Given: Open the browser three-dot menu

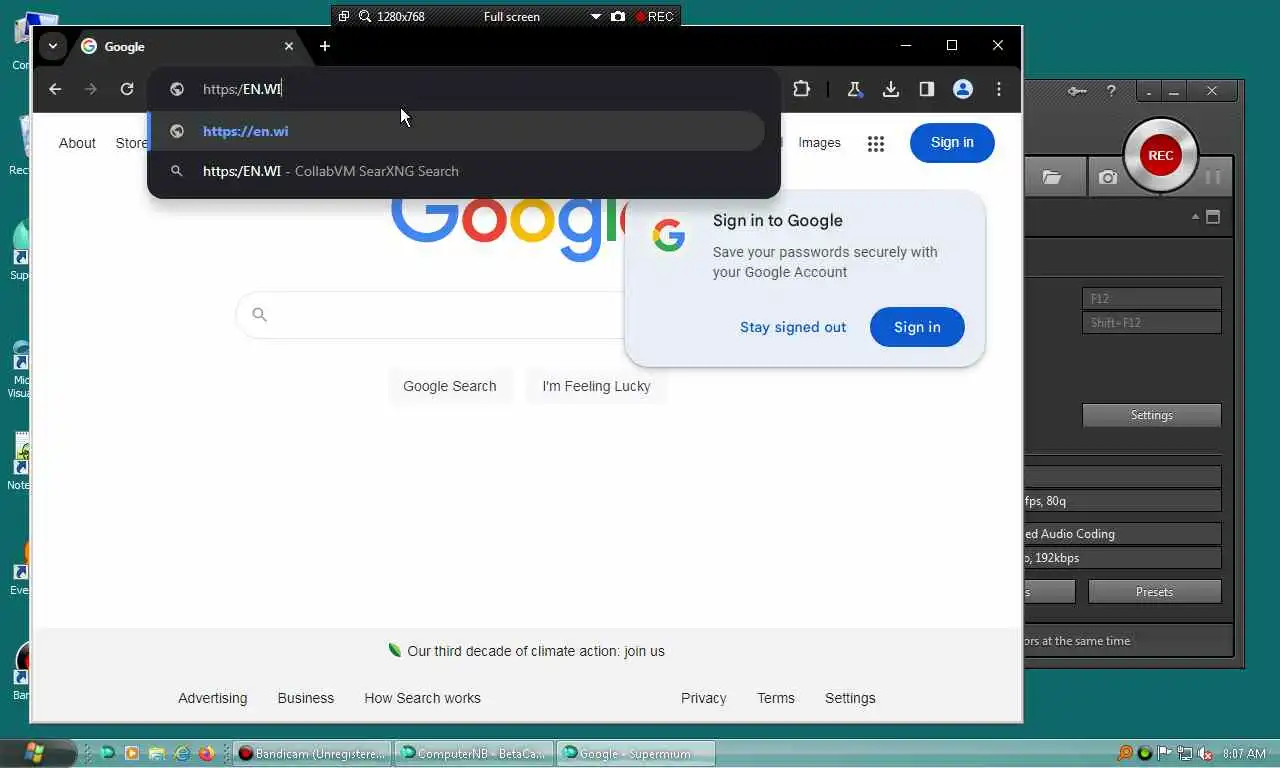Looking at the screenshot, I should (999, 89).
